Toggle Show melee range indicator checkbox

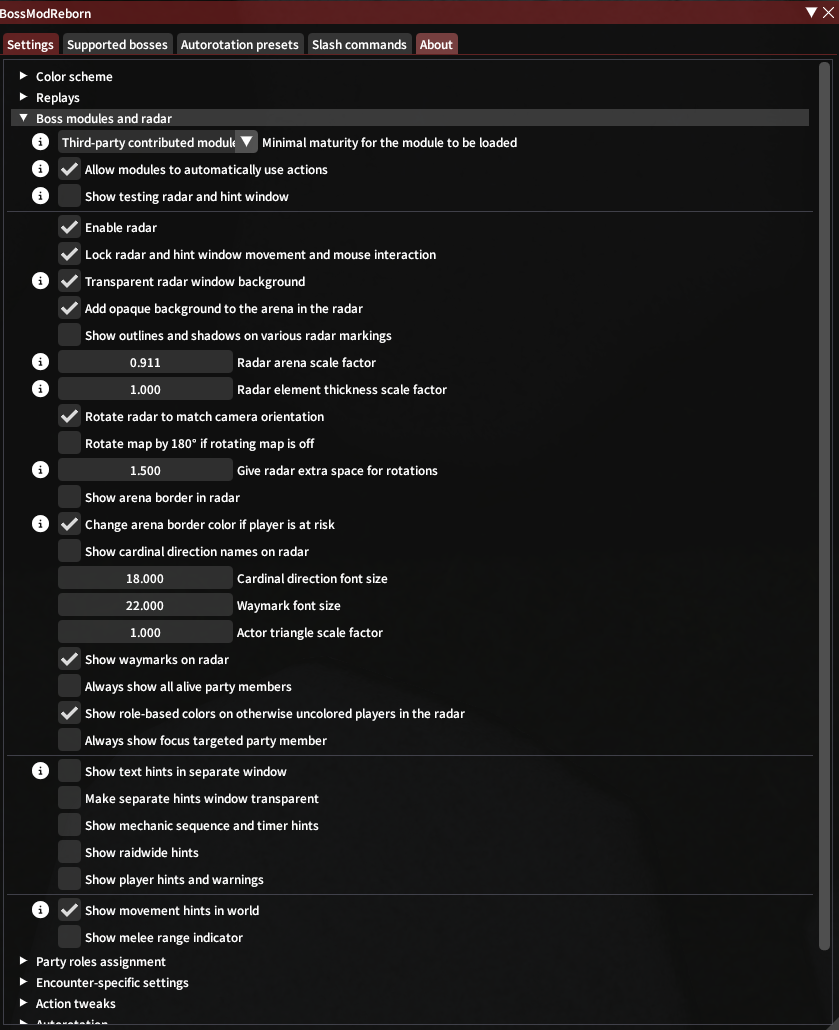(69, 937)
